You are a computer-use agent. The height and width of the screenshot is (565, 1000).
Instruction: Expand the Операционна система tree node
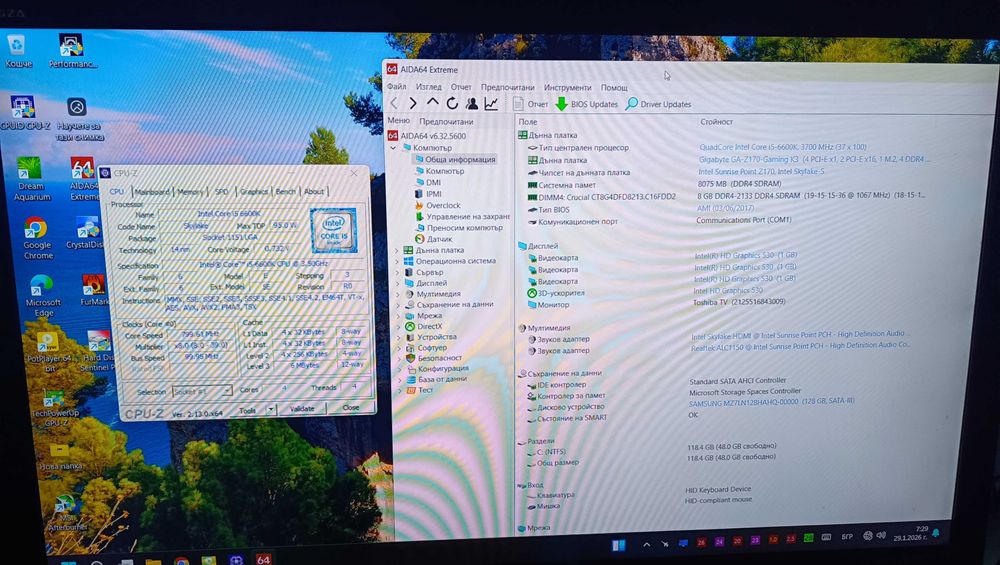click(399, 261)
